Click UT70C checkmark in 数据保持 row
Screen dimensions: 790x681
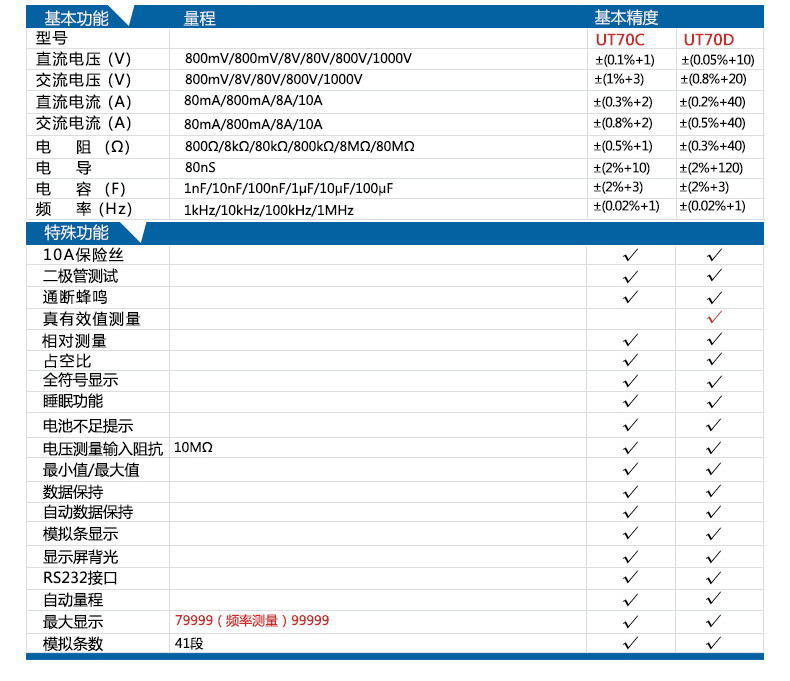click(630, 491)
